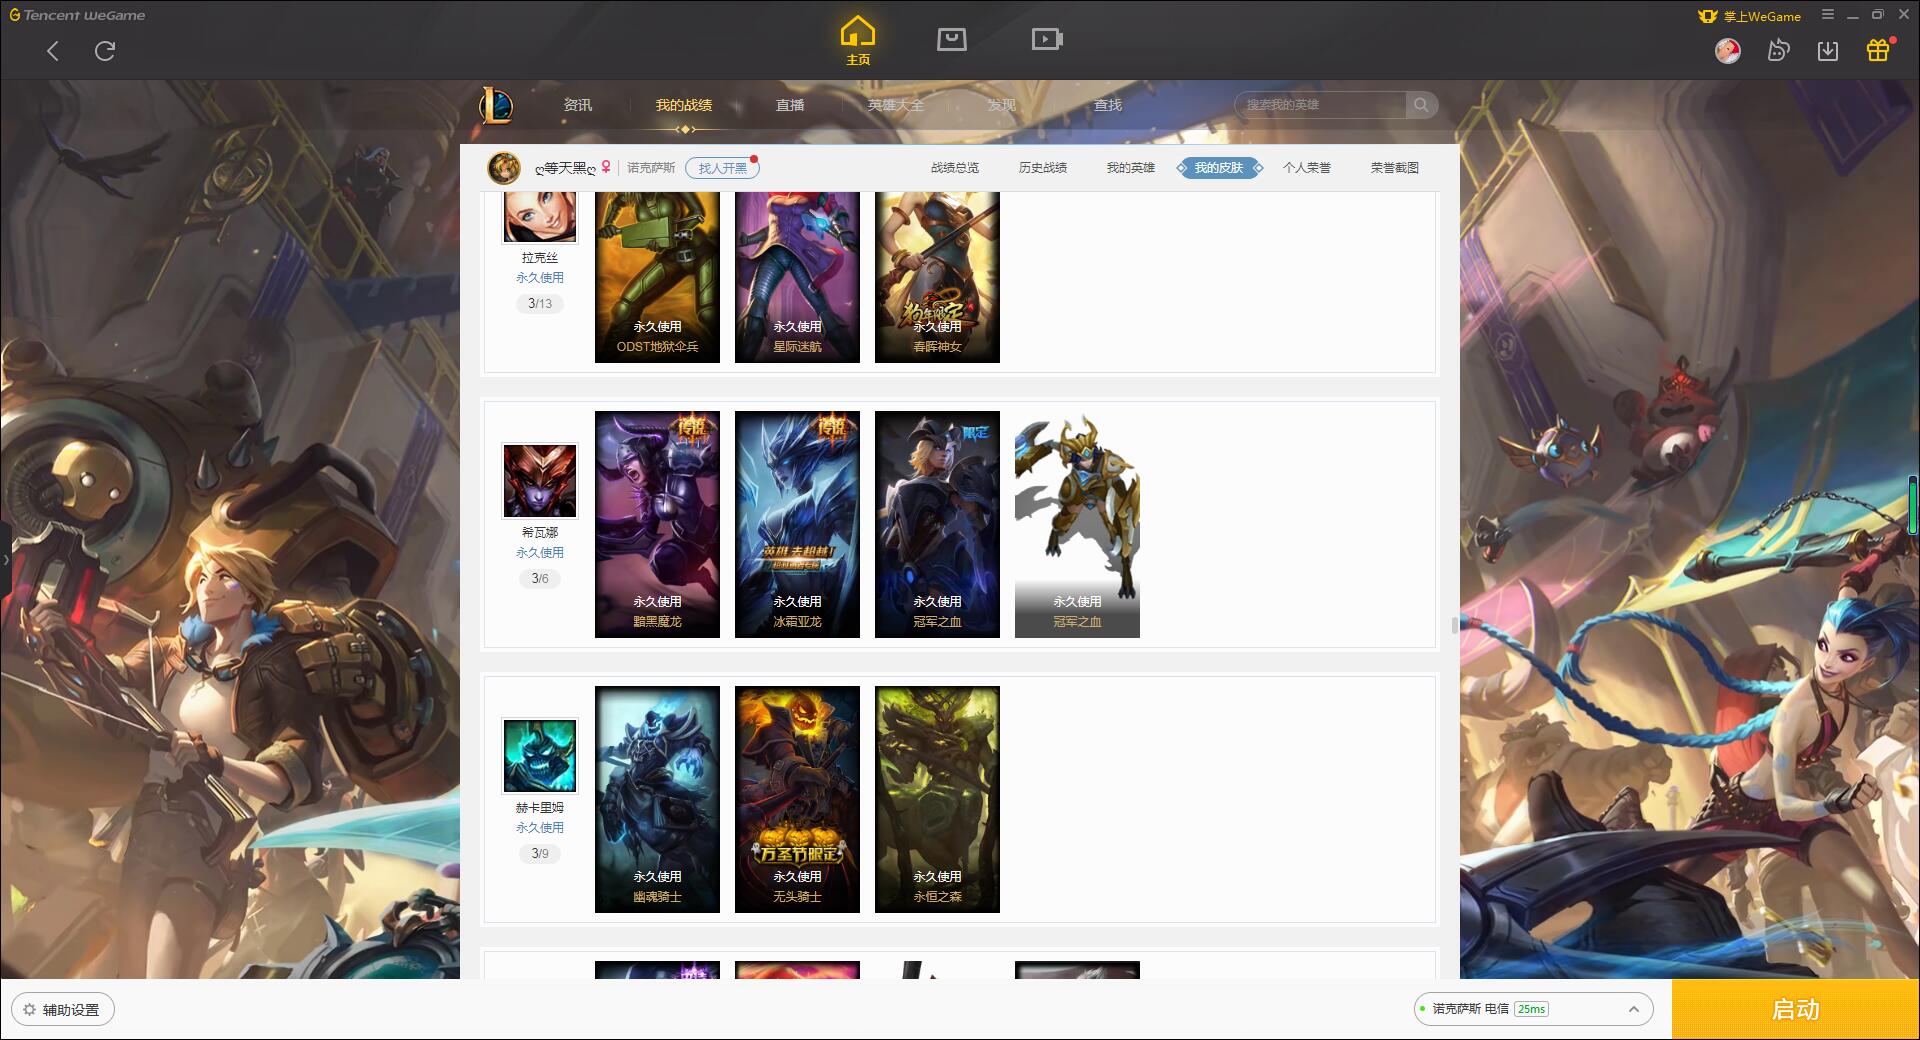Click the player profile avatar
1920x1040 pixels.
click(x=504, y=168)
